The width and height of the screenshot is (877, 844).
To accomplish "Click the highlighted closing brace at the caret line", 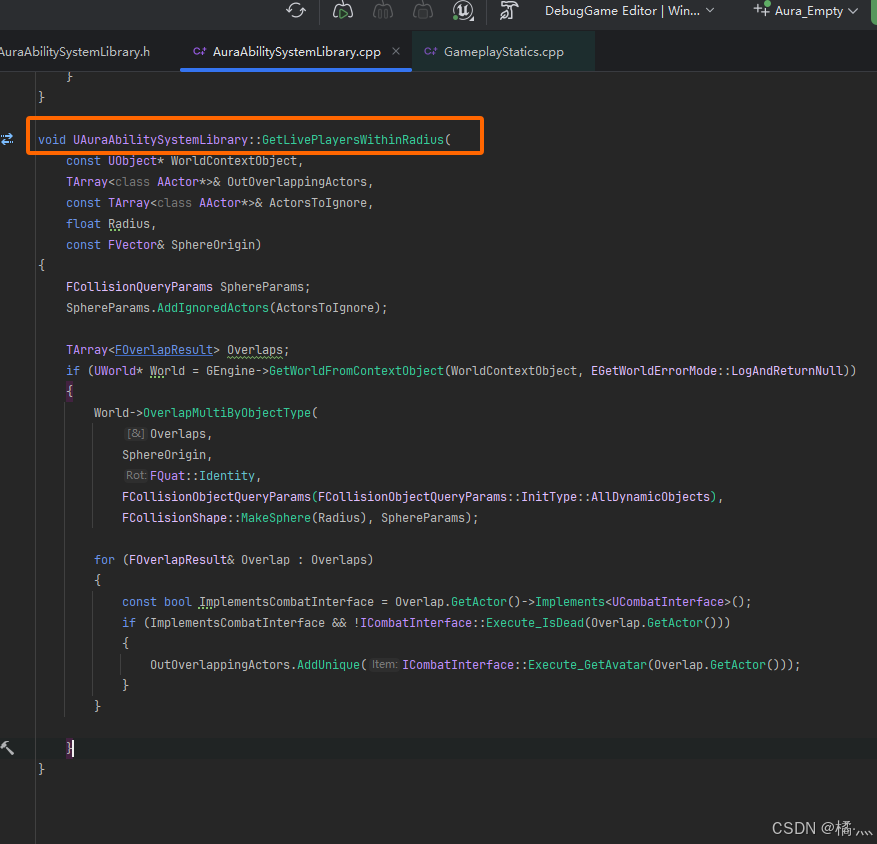I will click(x=69, y=748).
